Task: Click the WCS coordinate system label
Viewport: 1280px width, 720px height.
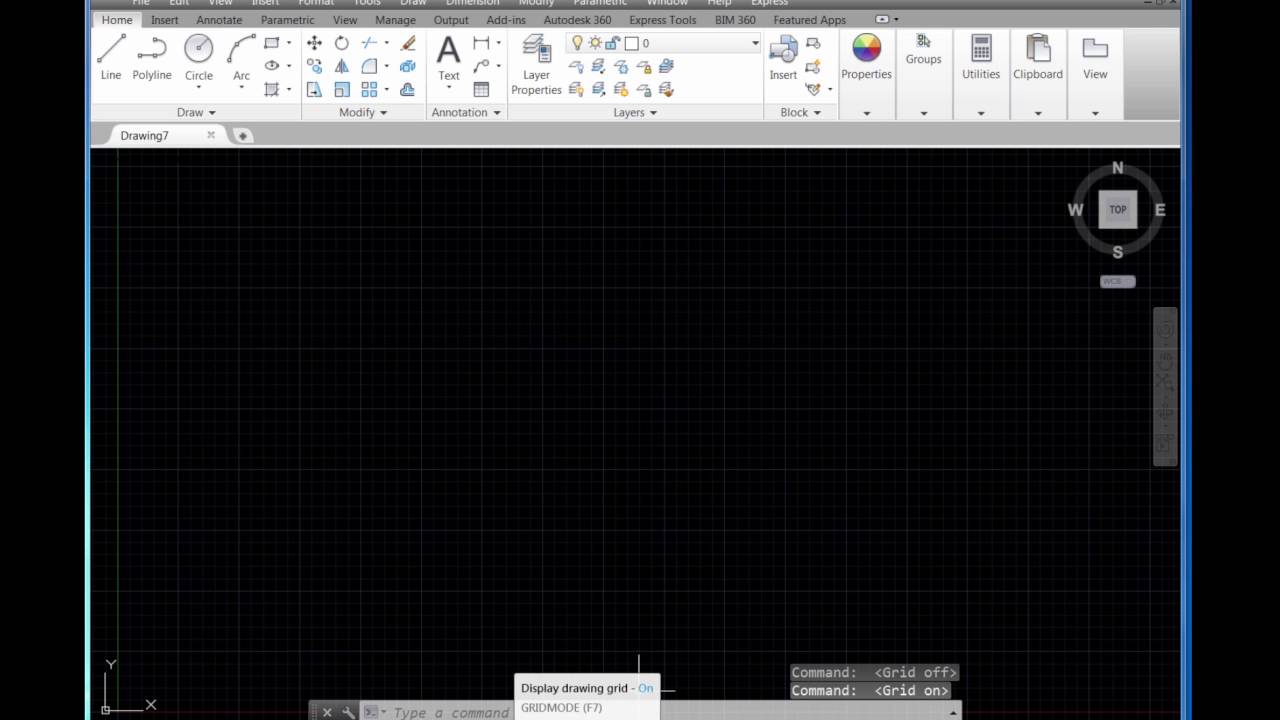Action: pyautogui.click(x=1117, y=282)
